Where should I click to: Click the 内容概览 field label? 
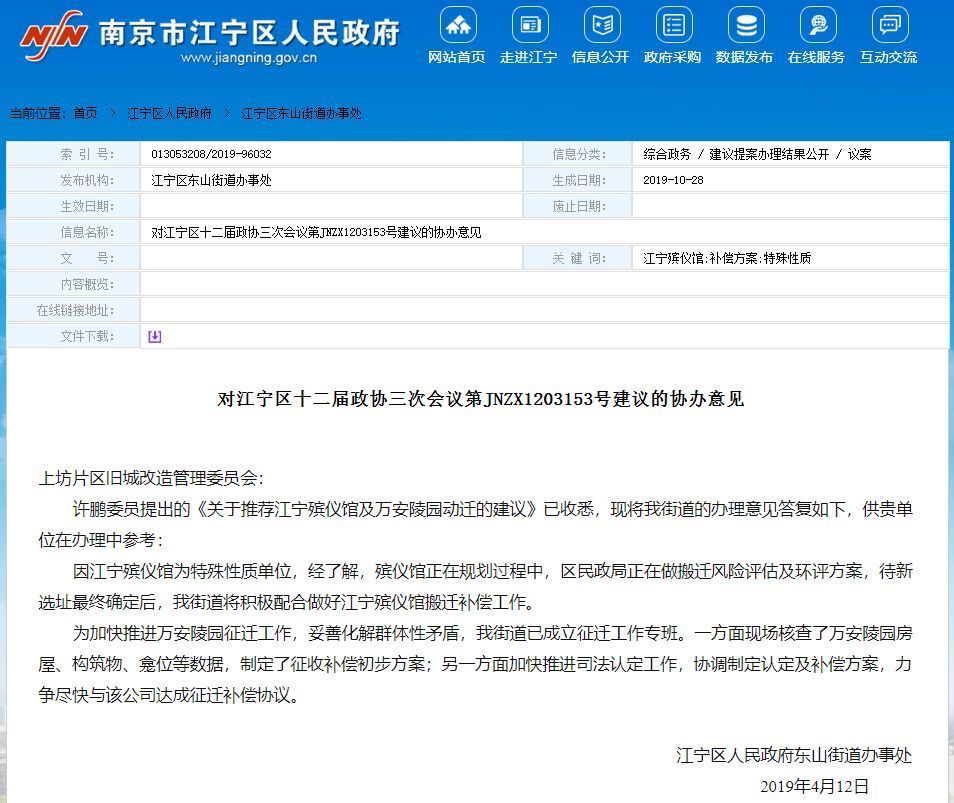87,285
